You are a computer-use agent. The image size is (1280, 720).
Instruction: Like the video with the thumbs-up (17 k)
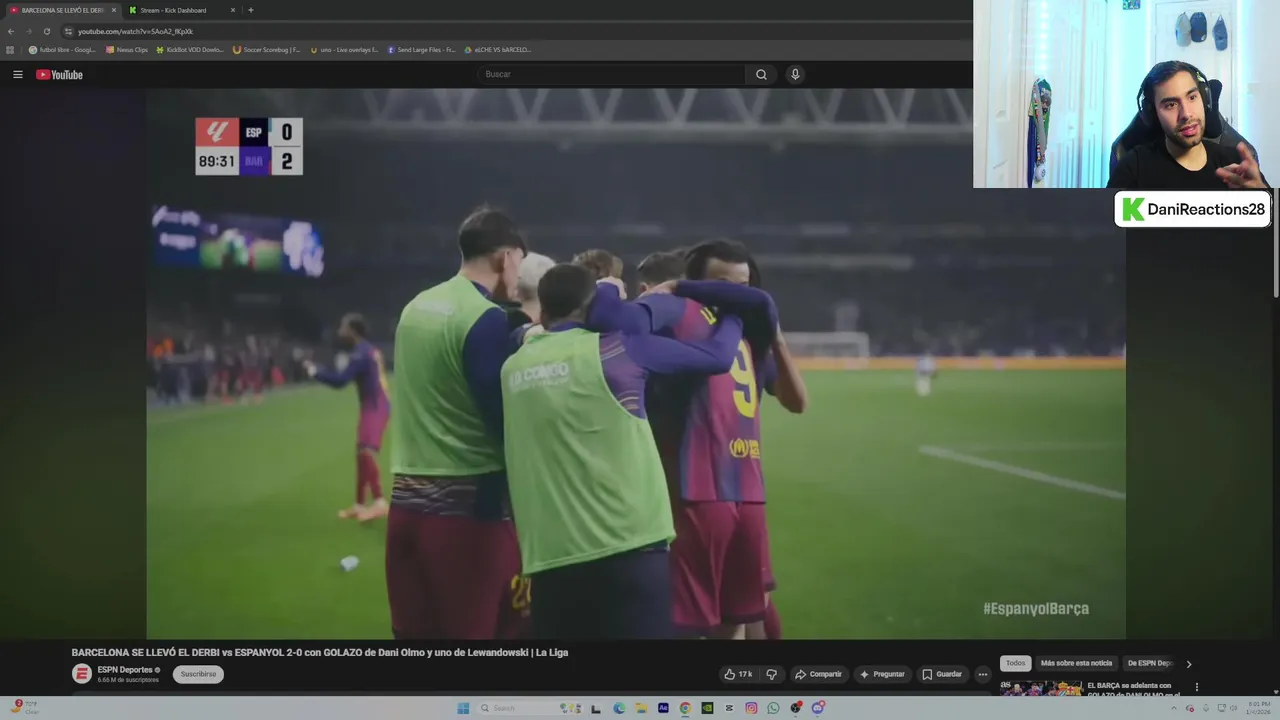[738, 674]
